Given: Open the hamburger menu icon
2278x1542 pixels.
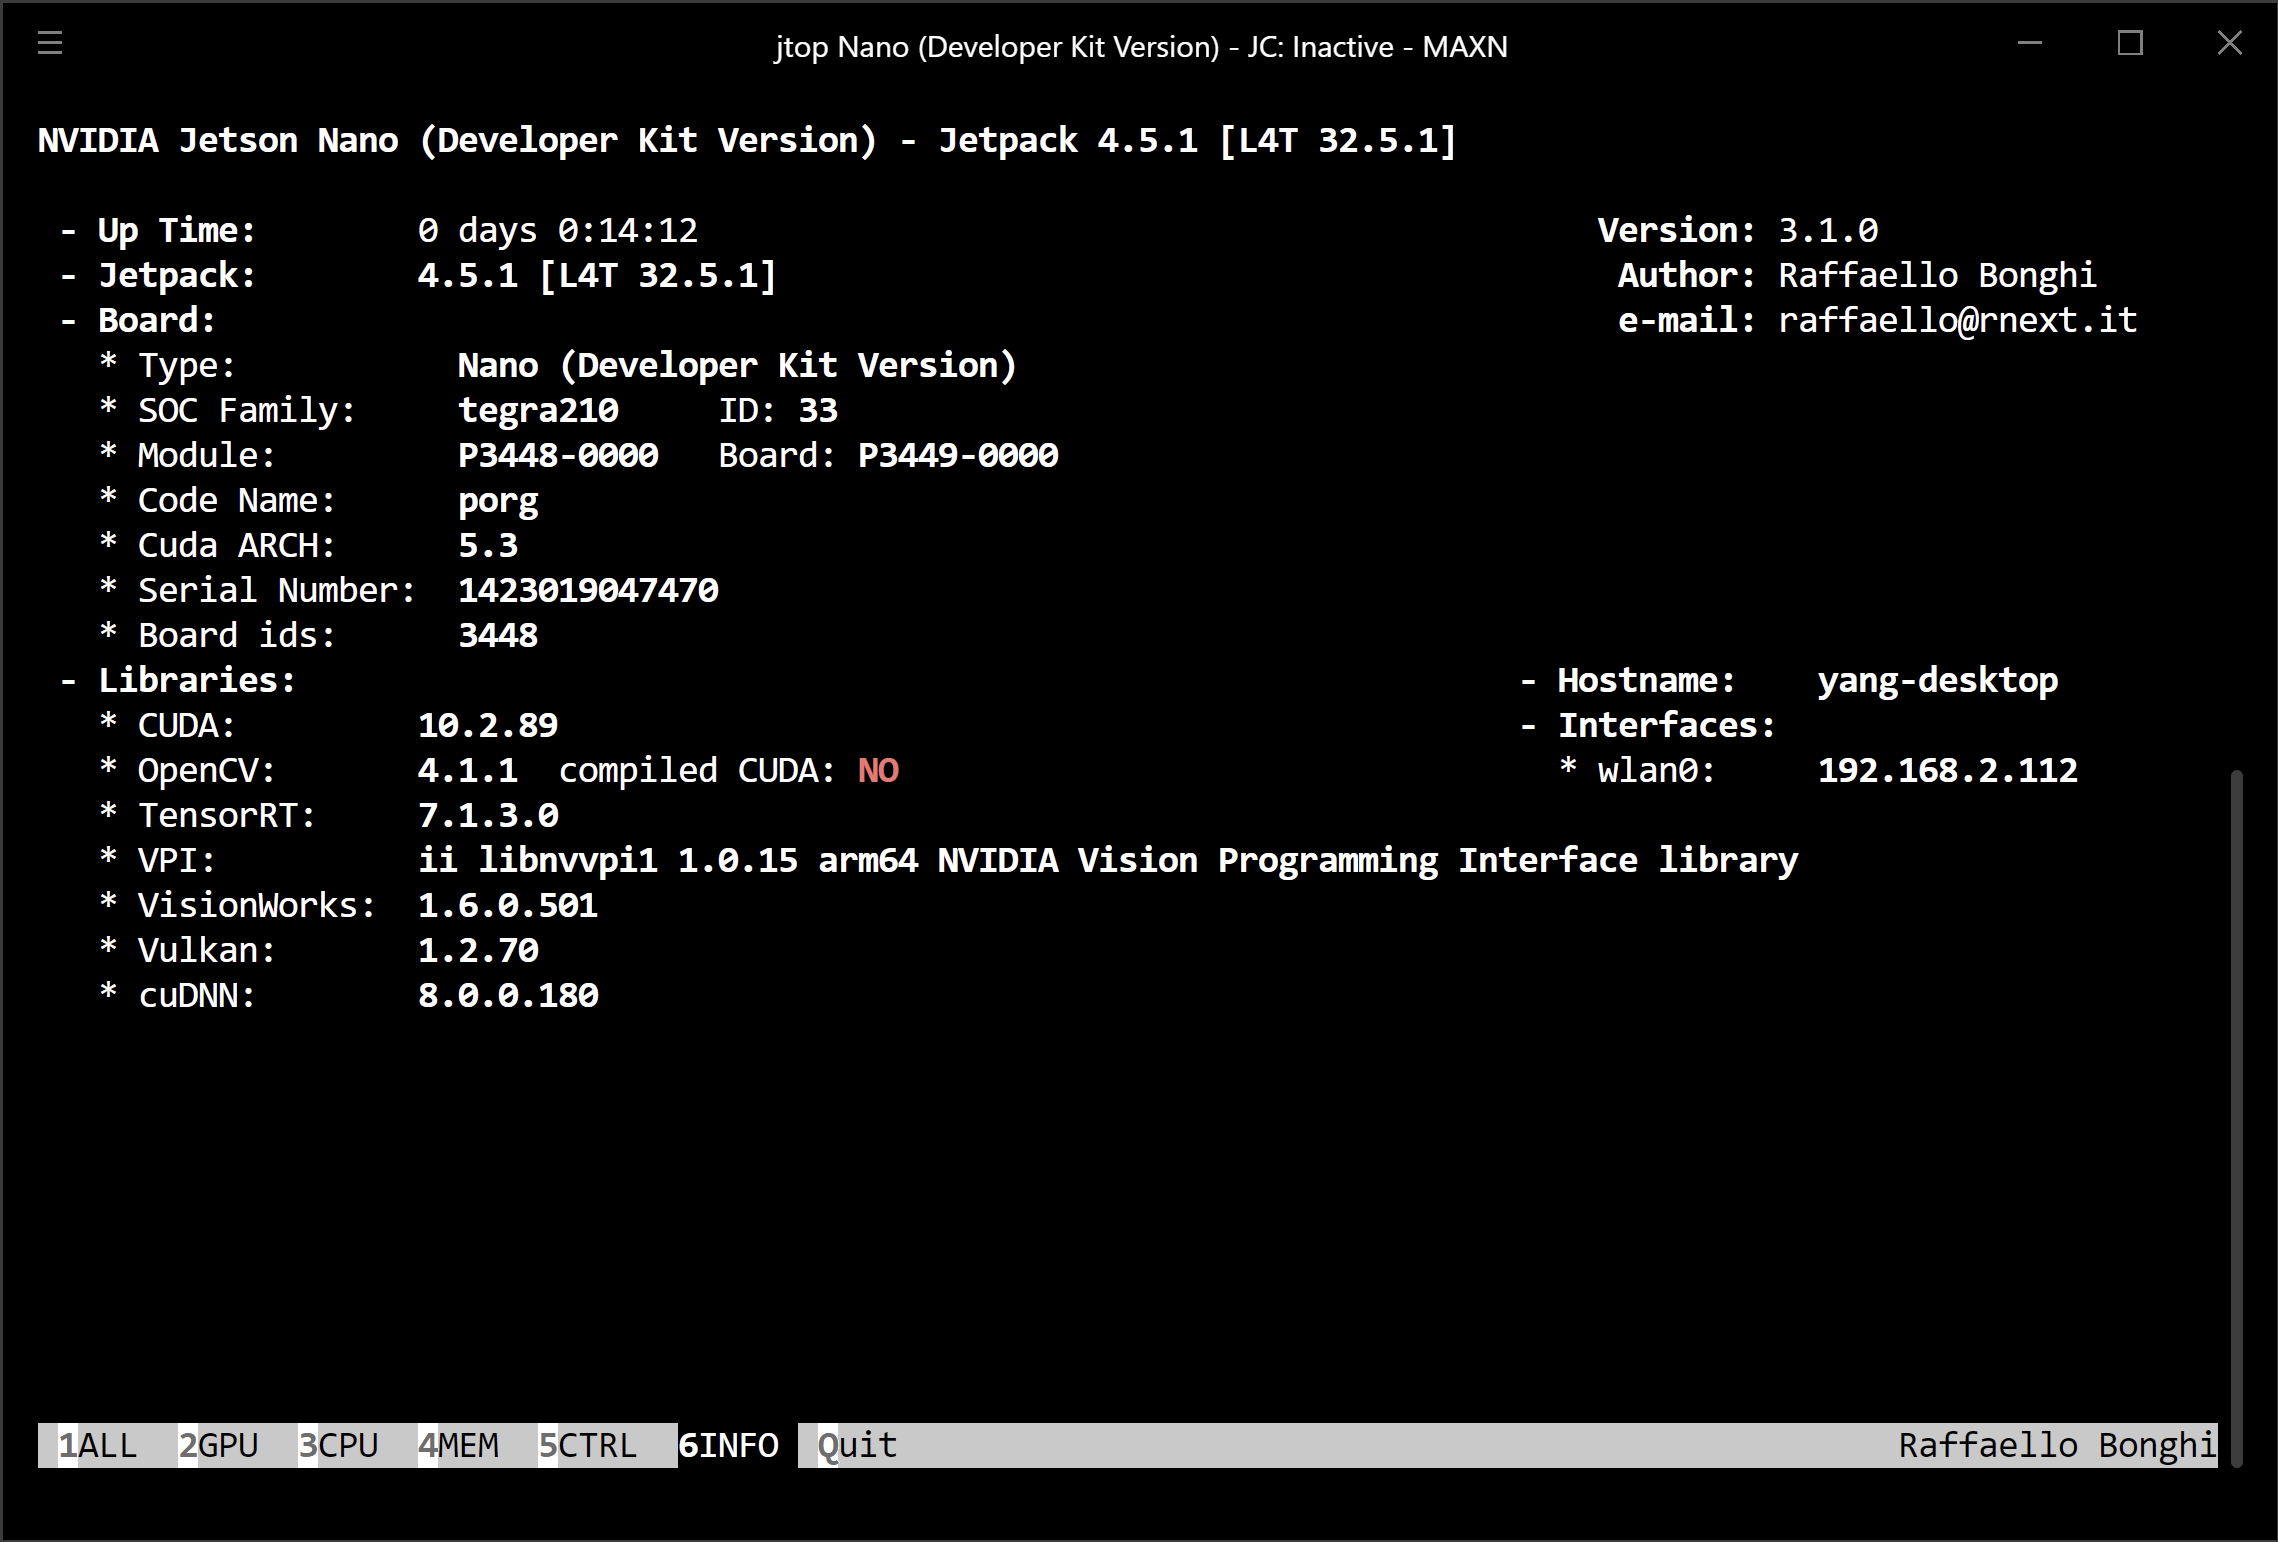Looking at the screenshot, I should (50, 43).
